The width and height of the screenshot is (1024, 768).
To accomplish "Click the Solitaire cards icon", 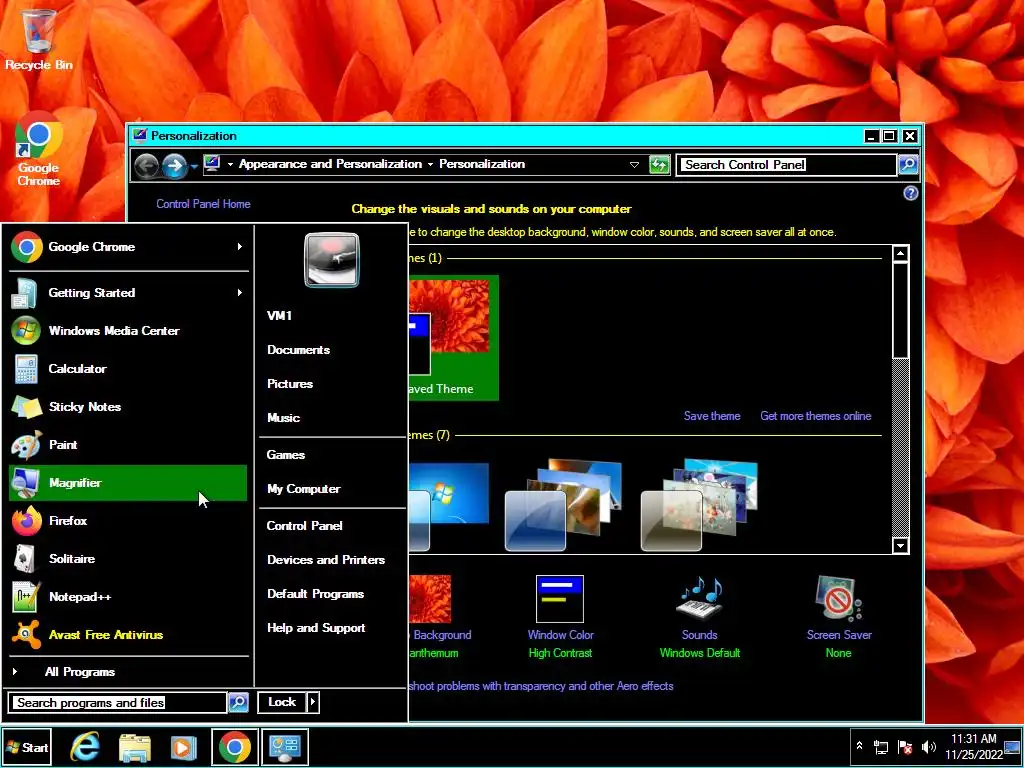I will click(x=27, y=559).
